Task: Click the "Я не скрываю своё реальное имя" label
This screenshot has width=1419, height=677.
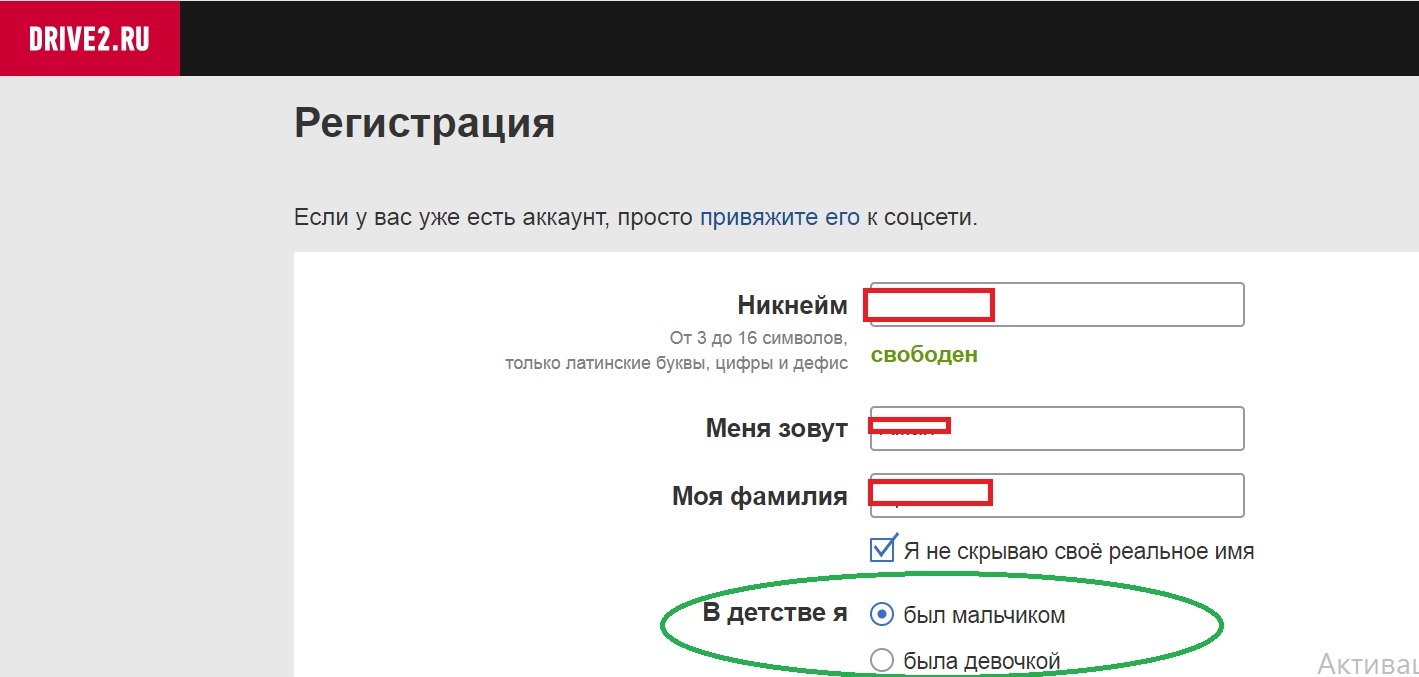Action: point(1078,551)
